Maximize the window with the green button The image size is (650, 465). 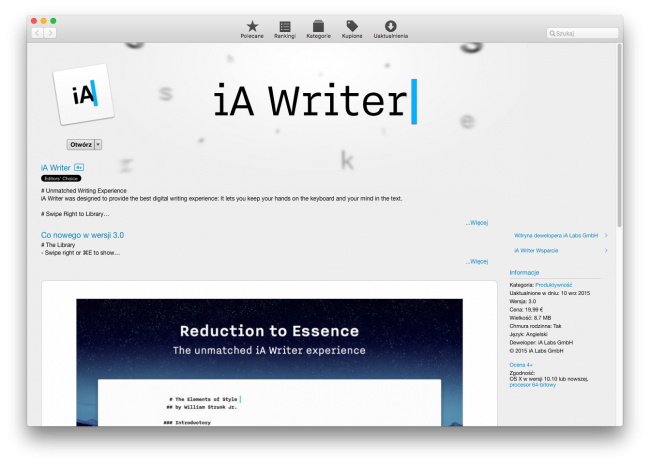pos(53,21)
